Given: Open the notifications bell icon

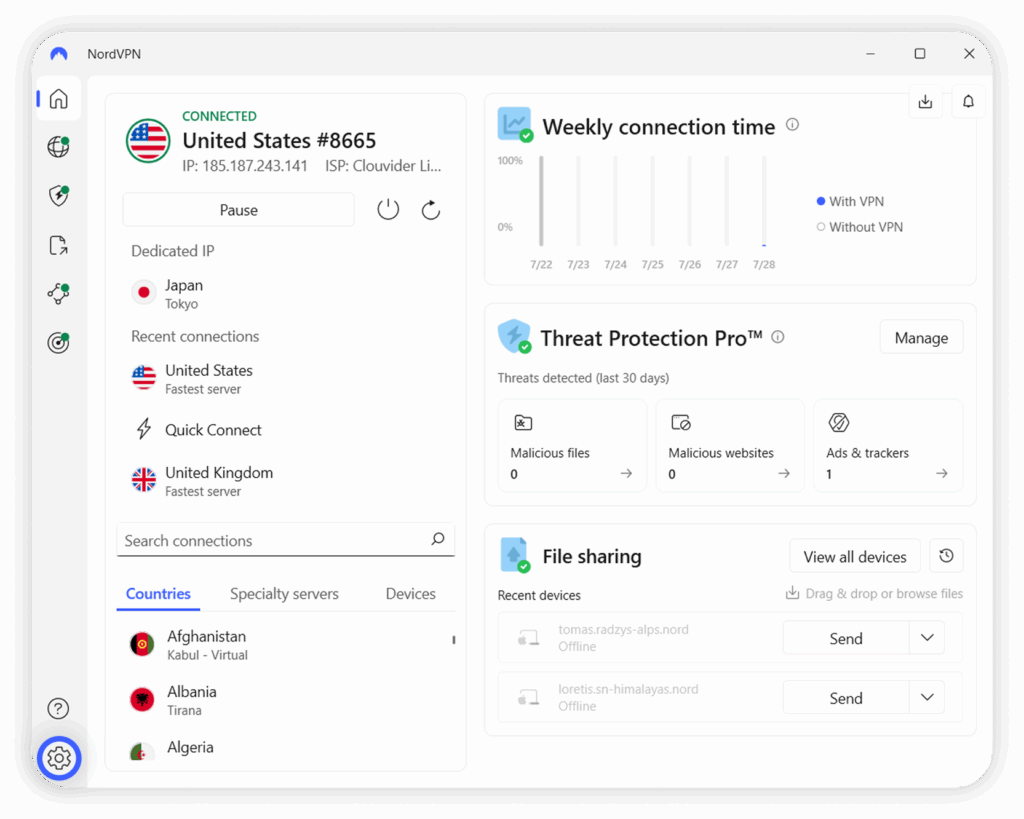Looking at the screenshot, I should point(968,101).
